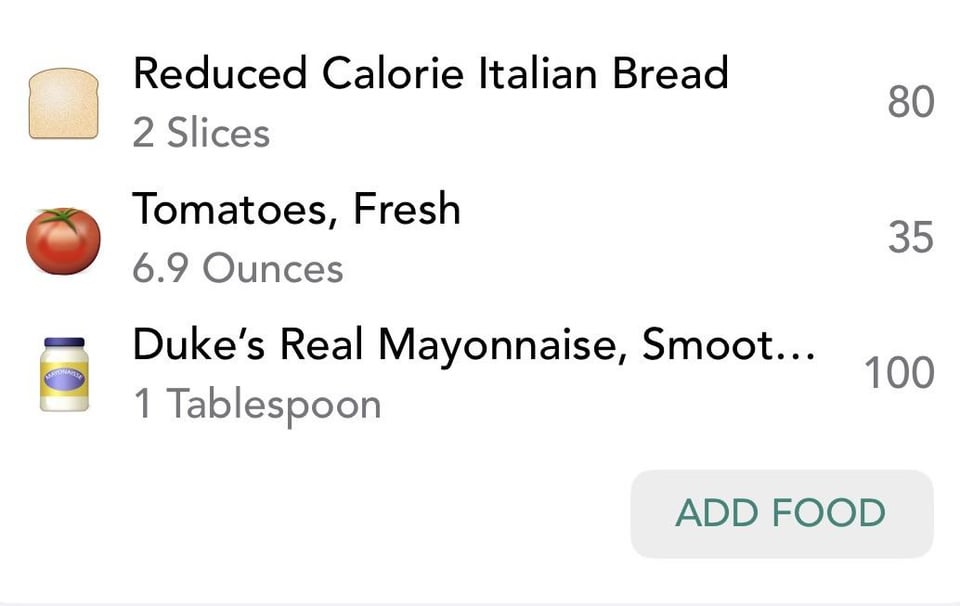Tap the 100 calorie value
Screen dimensions: 960x606
[899, 373]
